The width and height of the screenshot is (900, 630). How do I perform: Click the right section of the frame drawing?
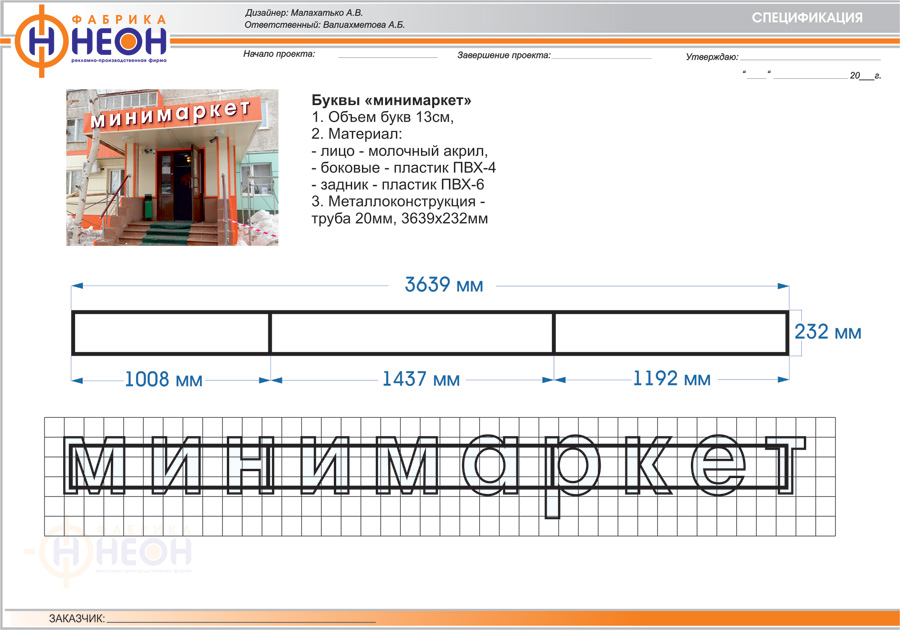670,333
